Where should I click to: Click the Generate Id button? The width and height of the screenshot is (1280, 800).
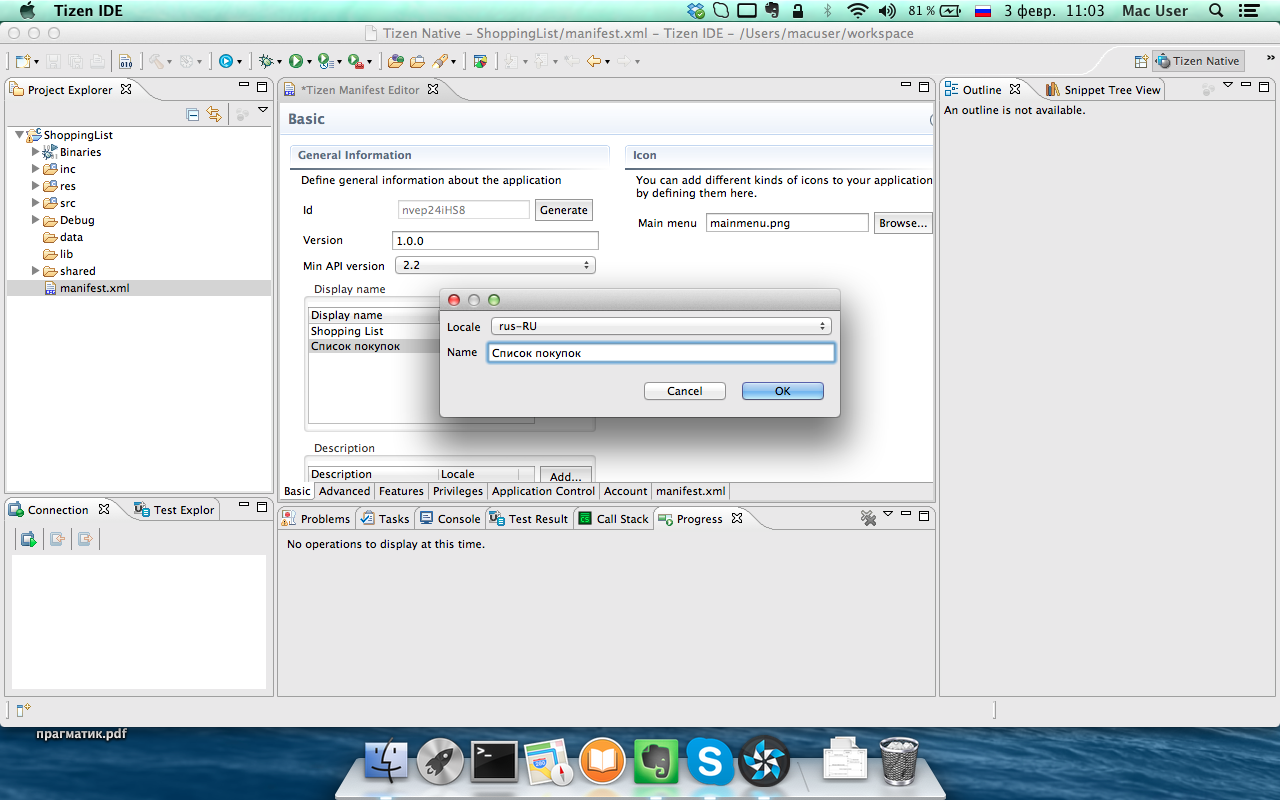564,210
